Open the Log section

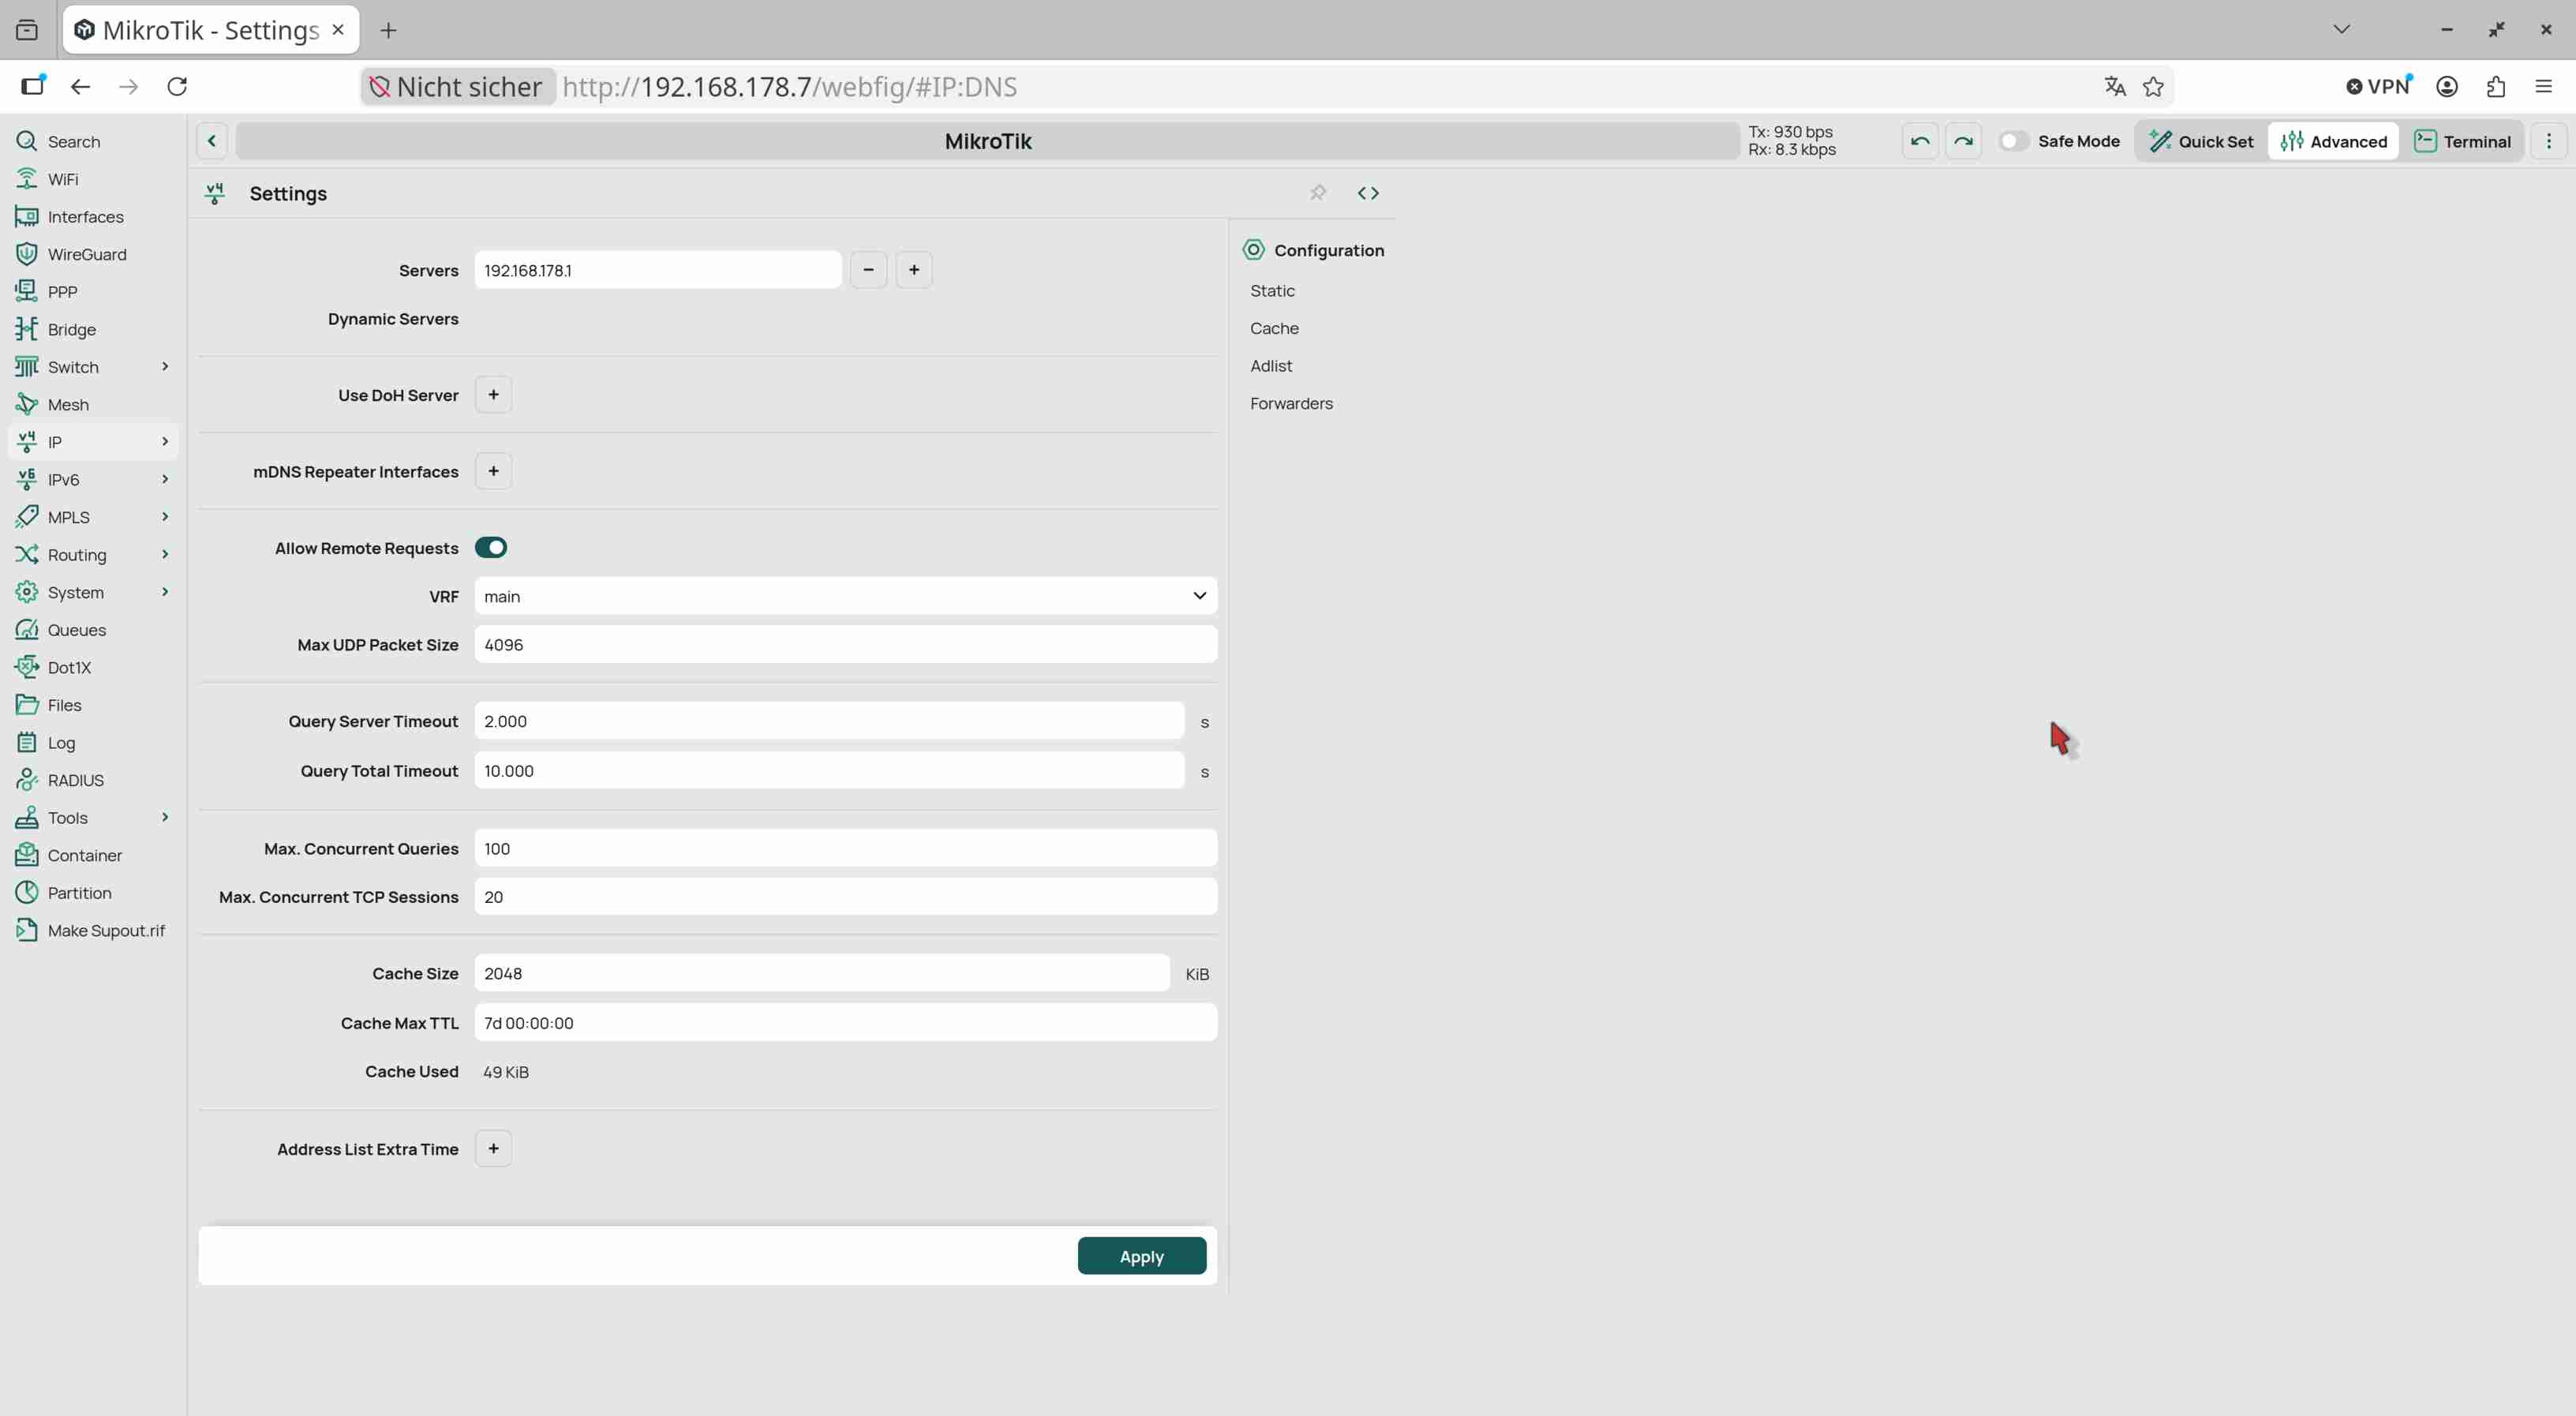pyautogui.click(x=61, y=743)
